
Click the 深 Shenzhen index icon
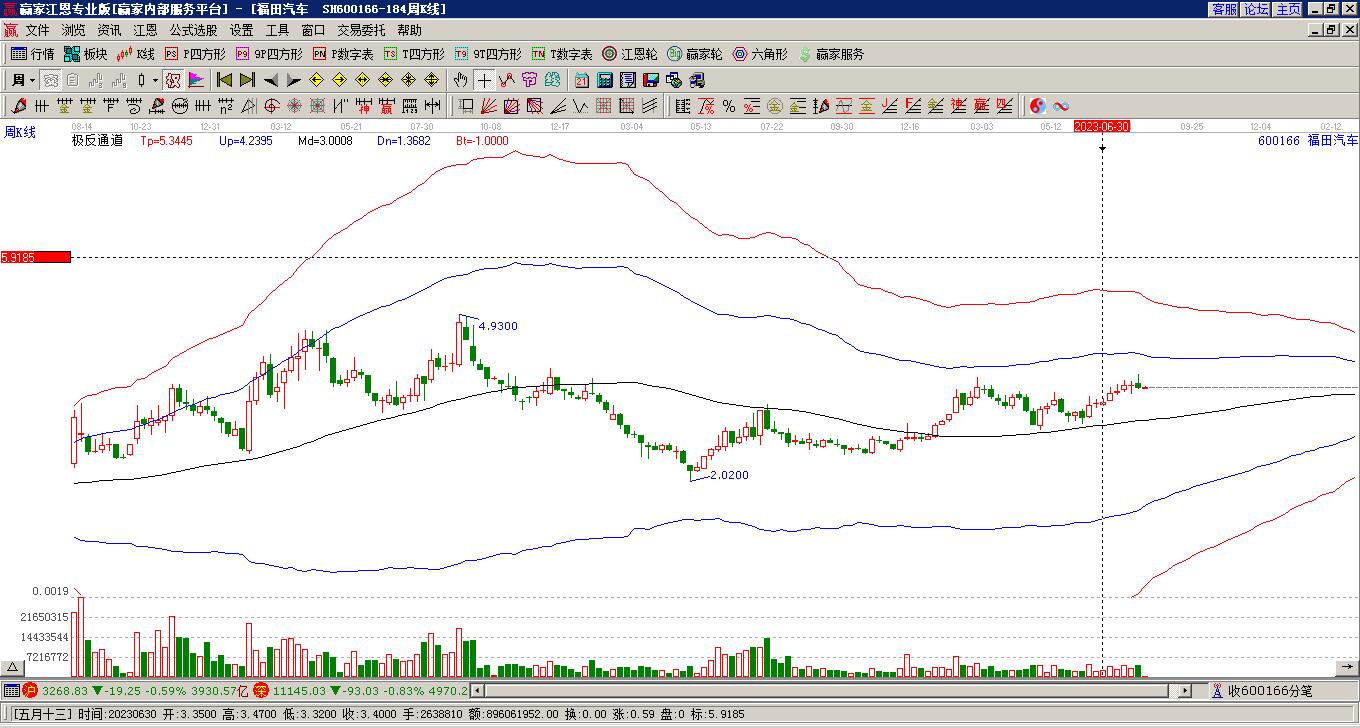[261, 691]
